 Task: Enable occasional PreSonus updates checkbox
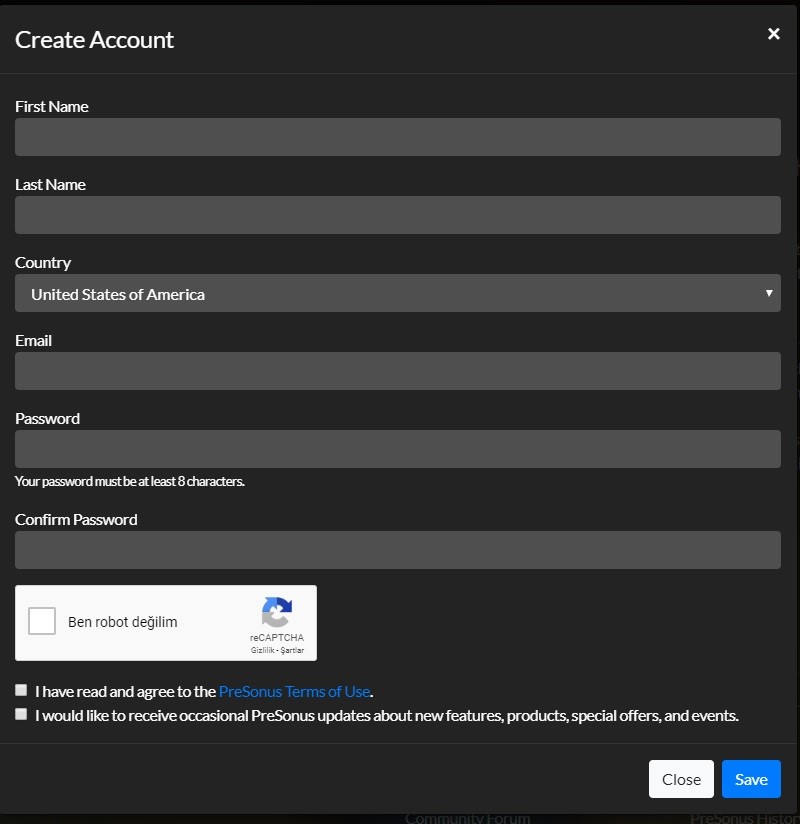(x=21, y=714)
